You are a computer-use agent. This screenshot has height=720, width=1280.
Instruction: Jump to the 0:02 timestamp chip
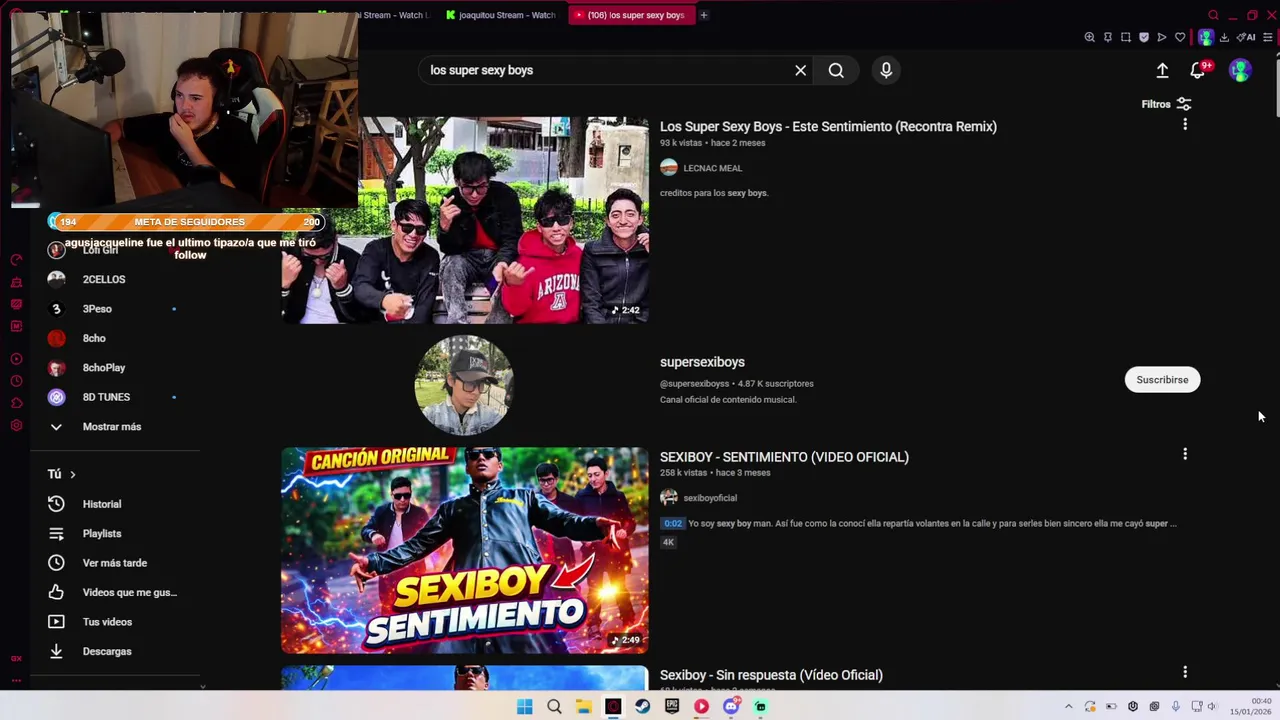(x=673, y=523)
